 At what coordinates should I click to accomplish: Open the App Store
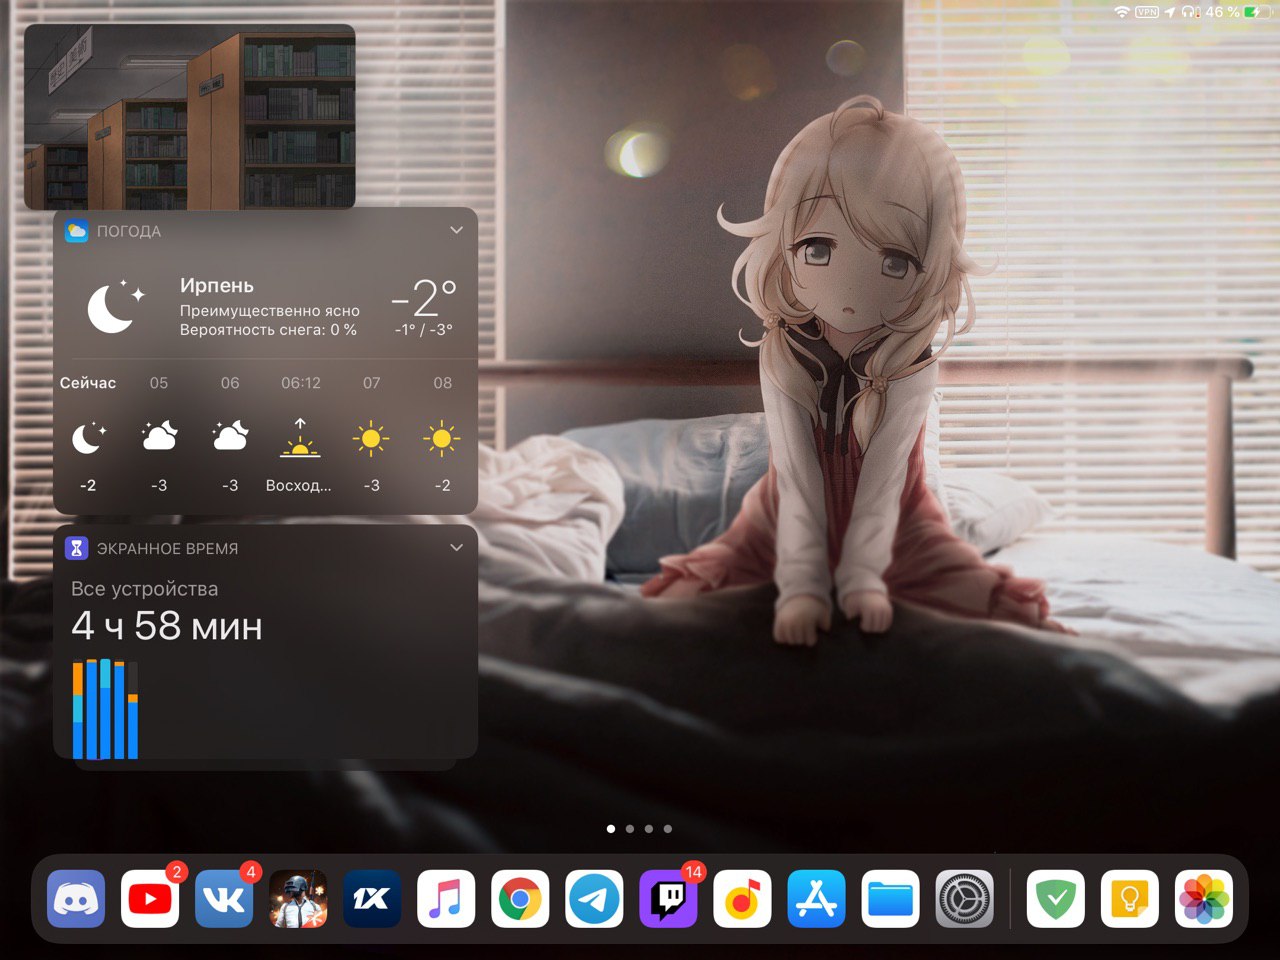[816, 899]
